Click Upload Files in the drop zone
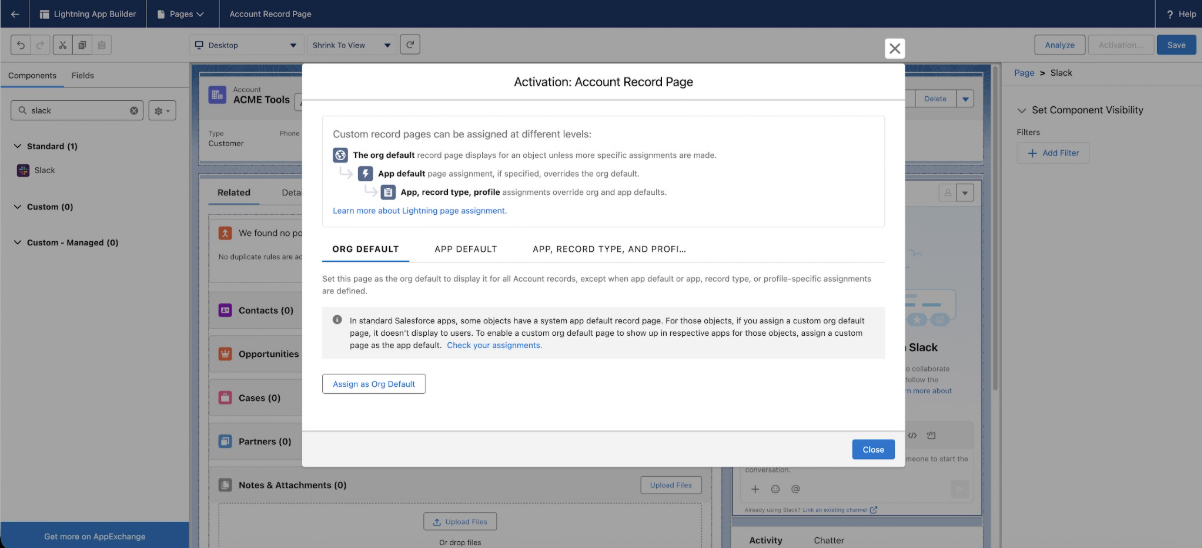This screenshot has height=548, width=1202. click(460, 522)
